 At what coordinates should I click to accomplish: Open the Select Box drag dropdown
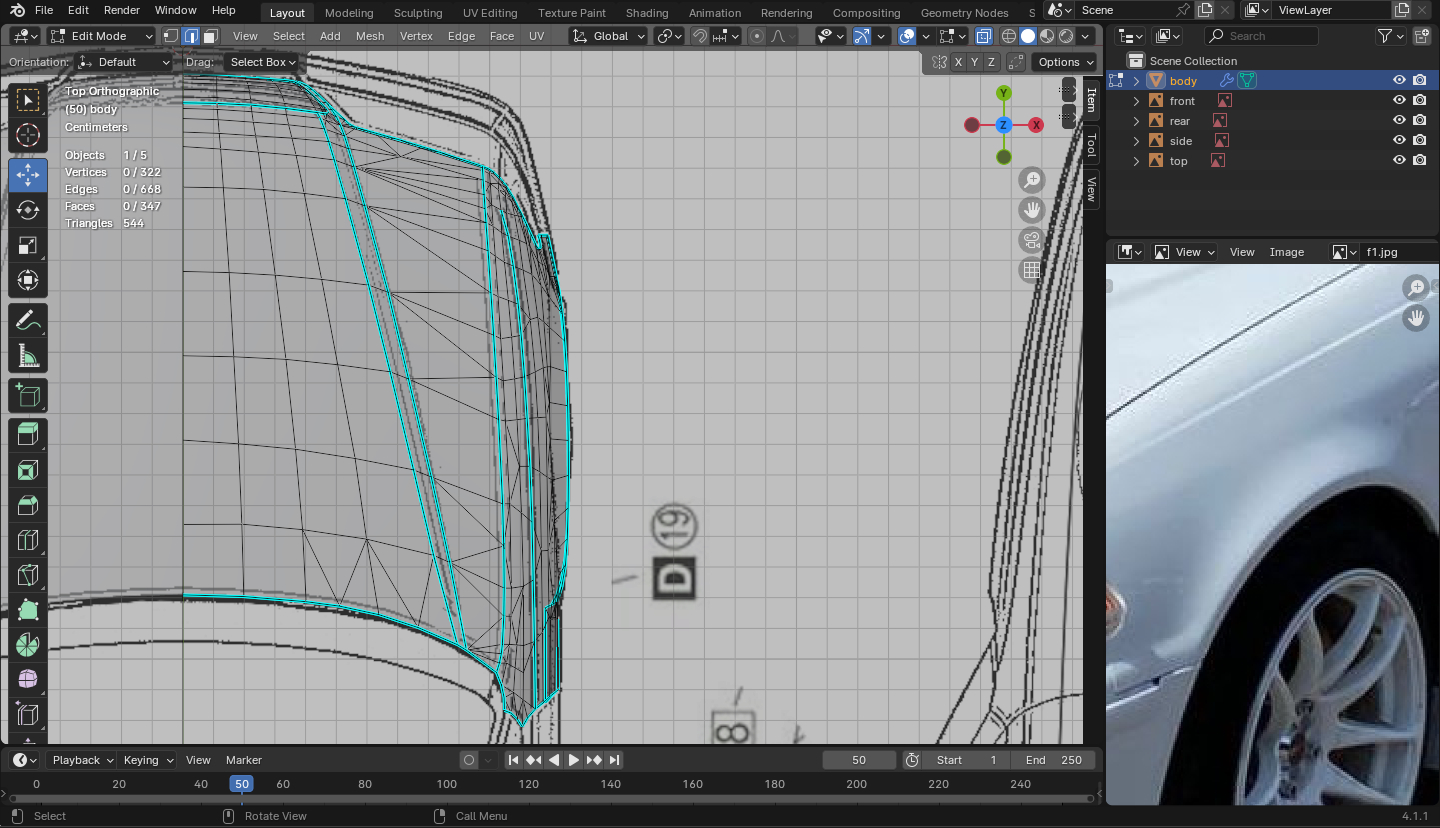click(x=263, y=62)
